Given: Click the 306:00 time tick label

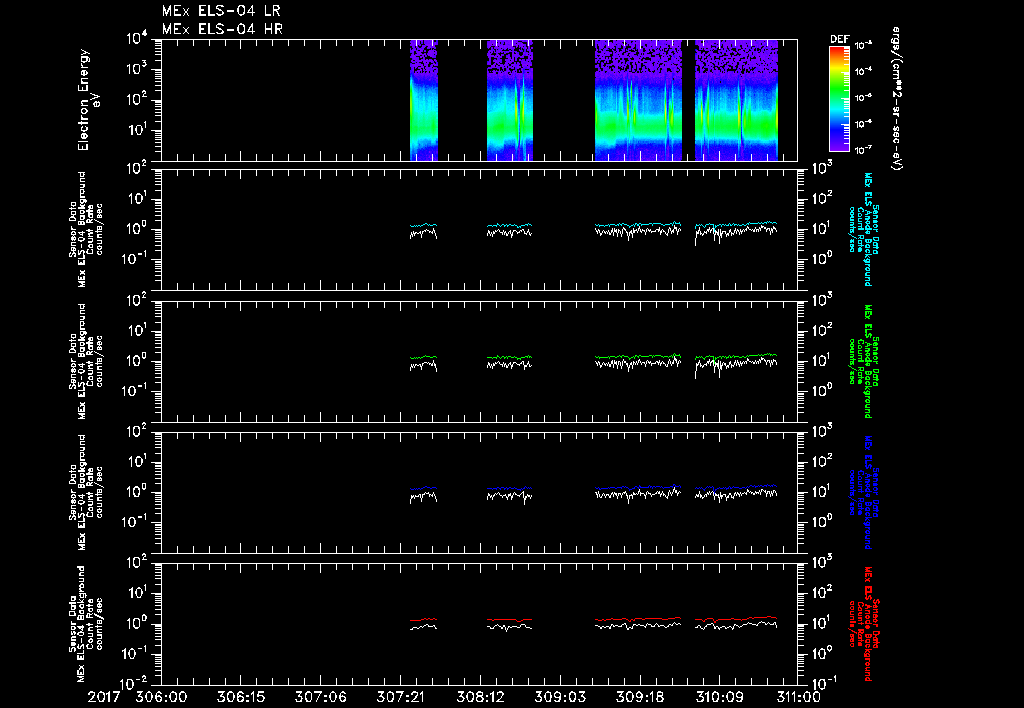Looking at the screenshot, I should 161,697.
